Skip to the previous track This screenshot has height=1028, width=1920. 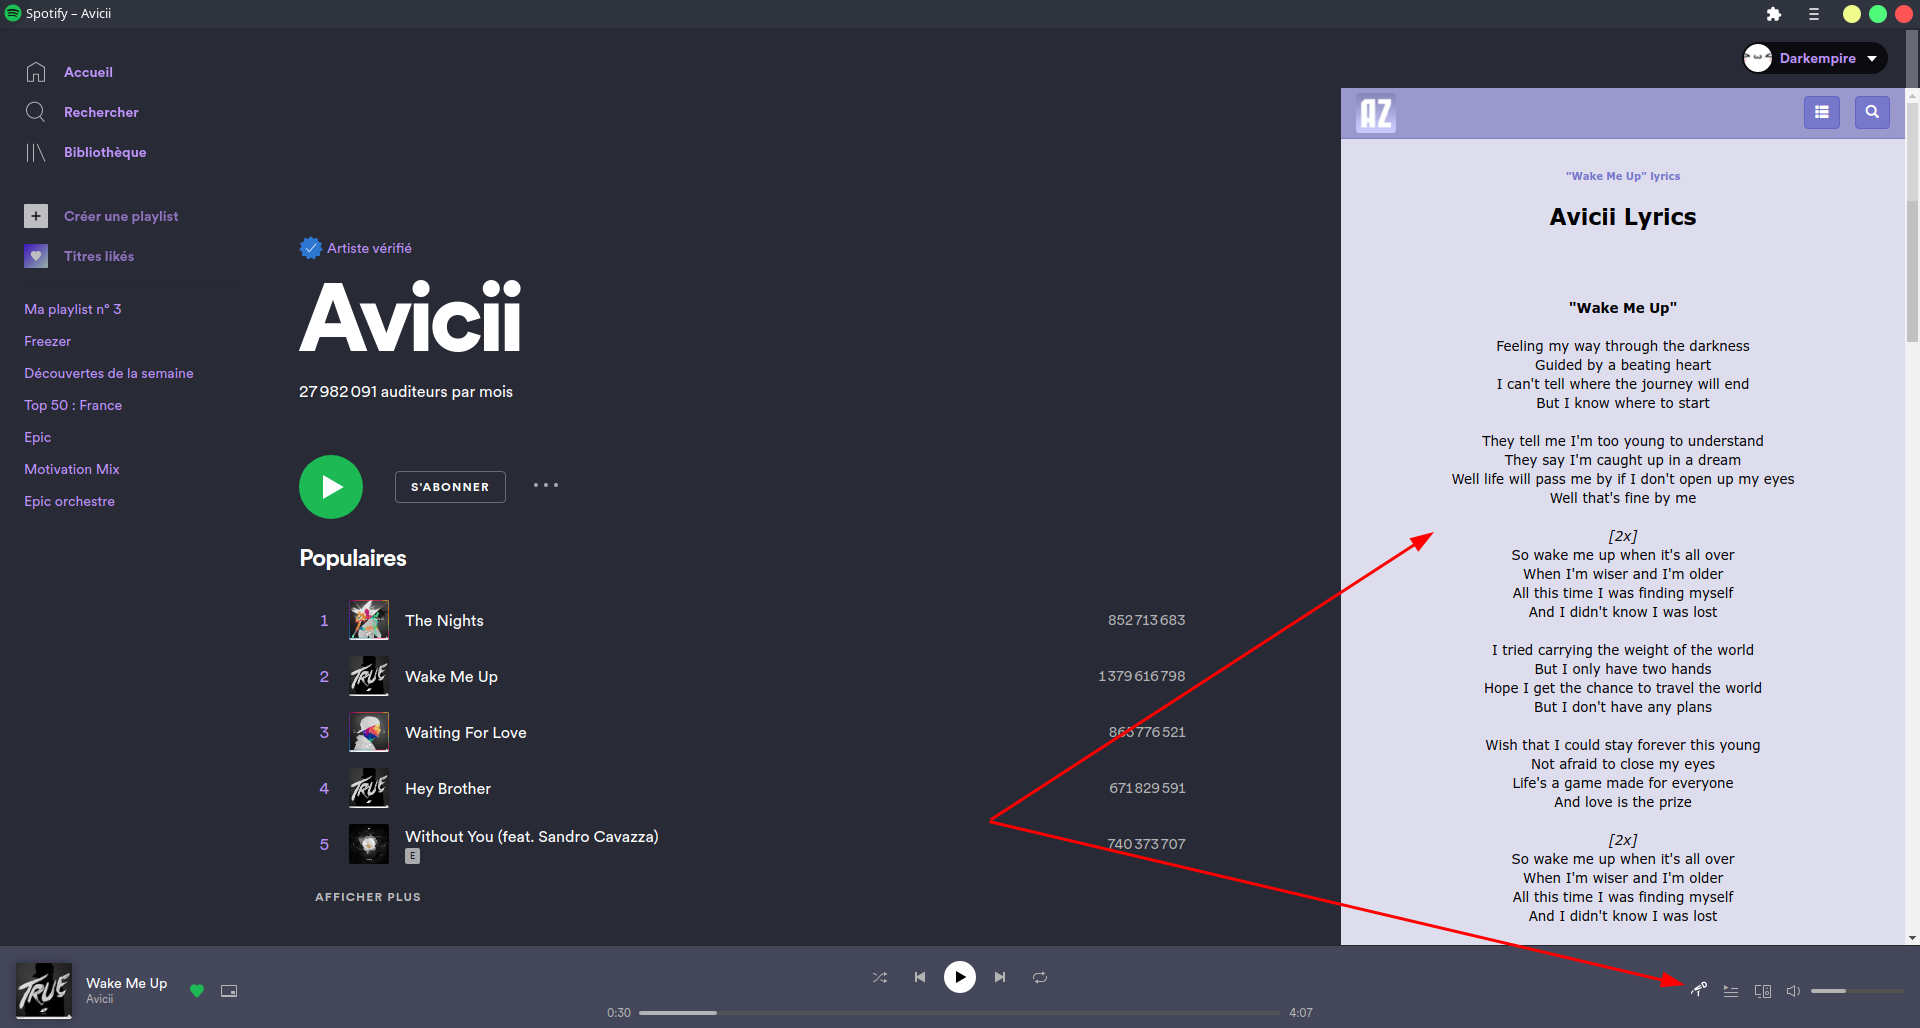[920, 977]
